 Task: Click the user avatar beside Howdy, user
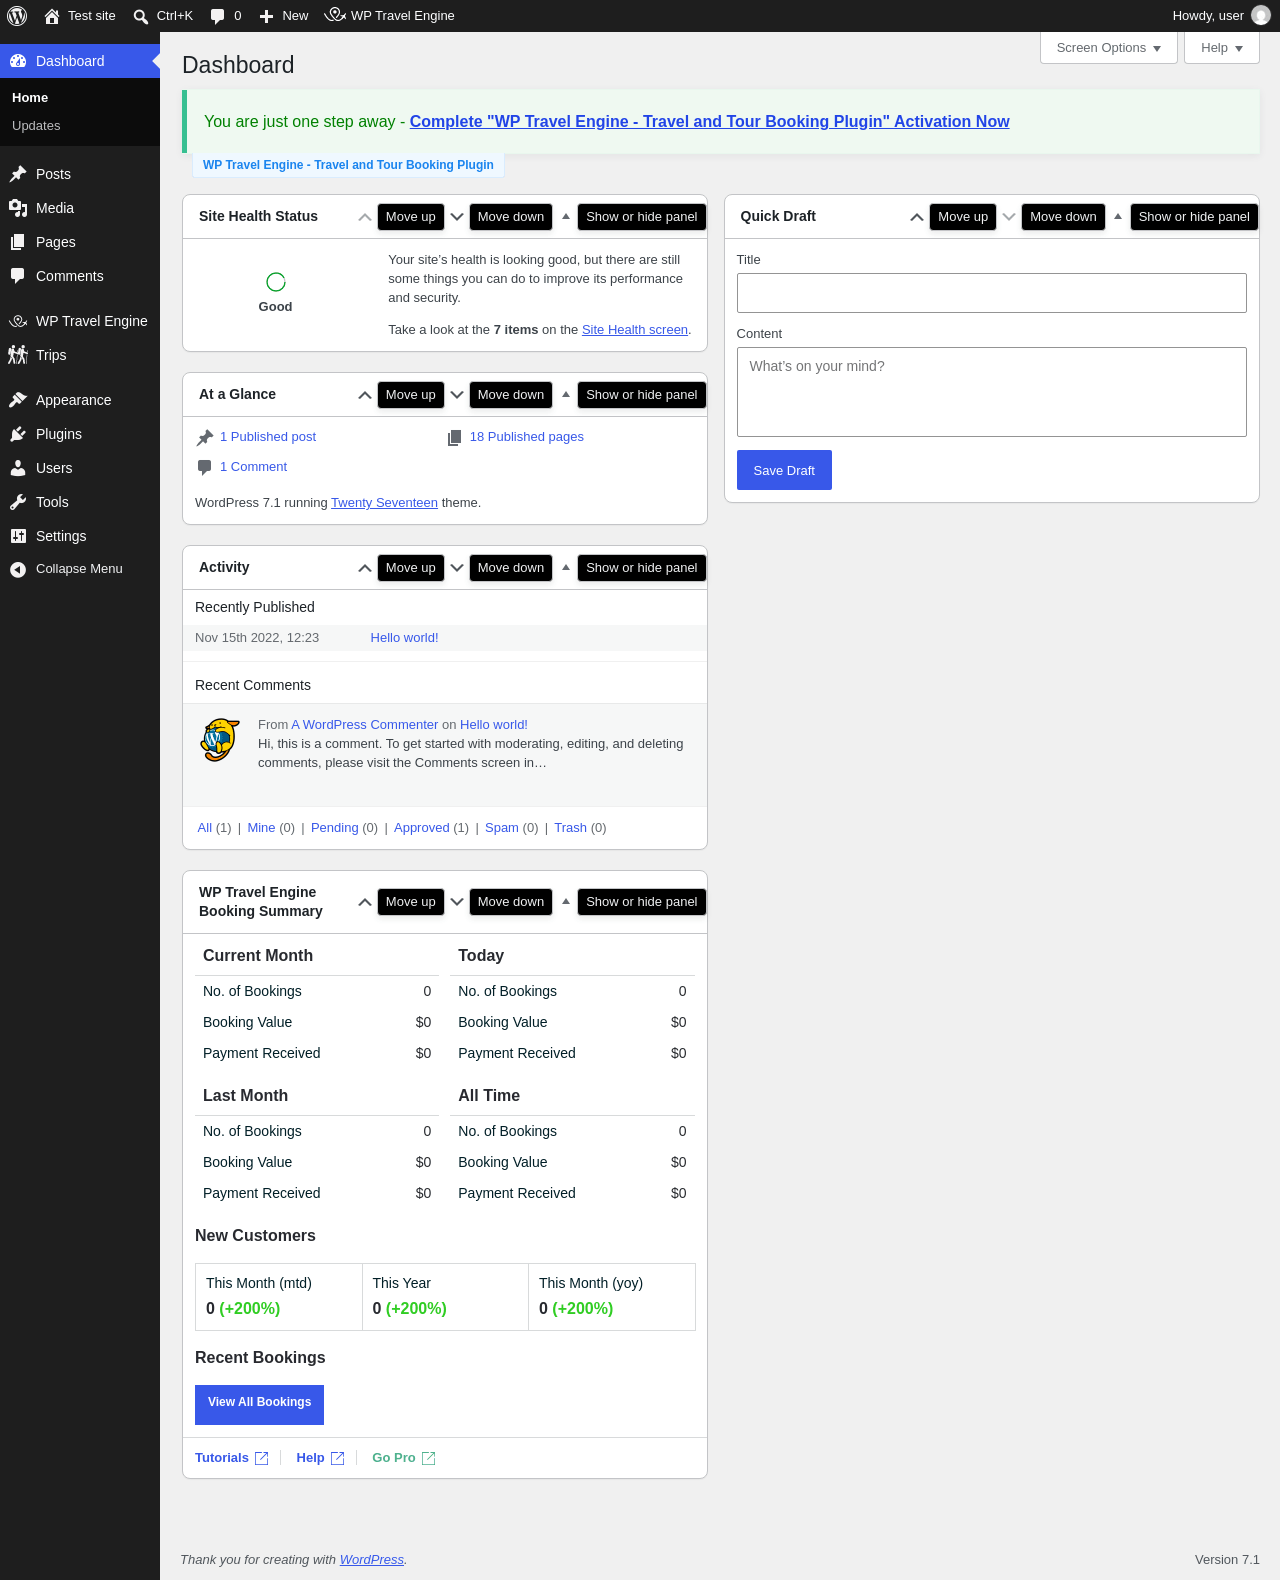coord(1261,16)
